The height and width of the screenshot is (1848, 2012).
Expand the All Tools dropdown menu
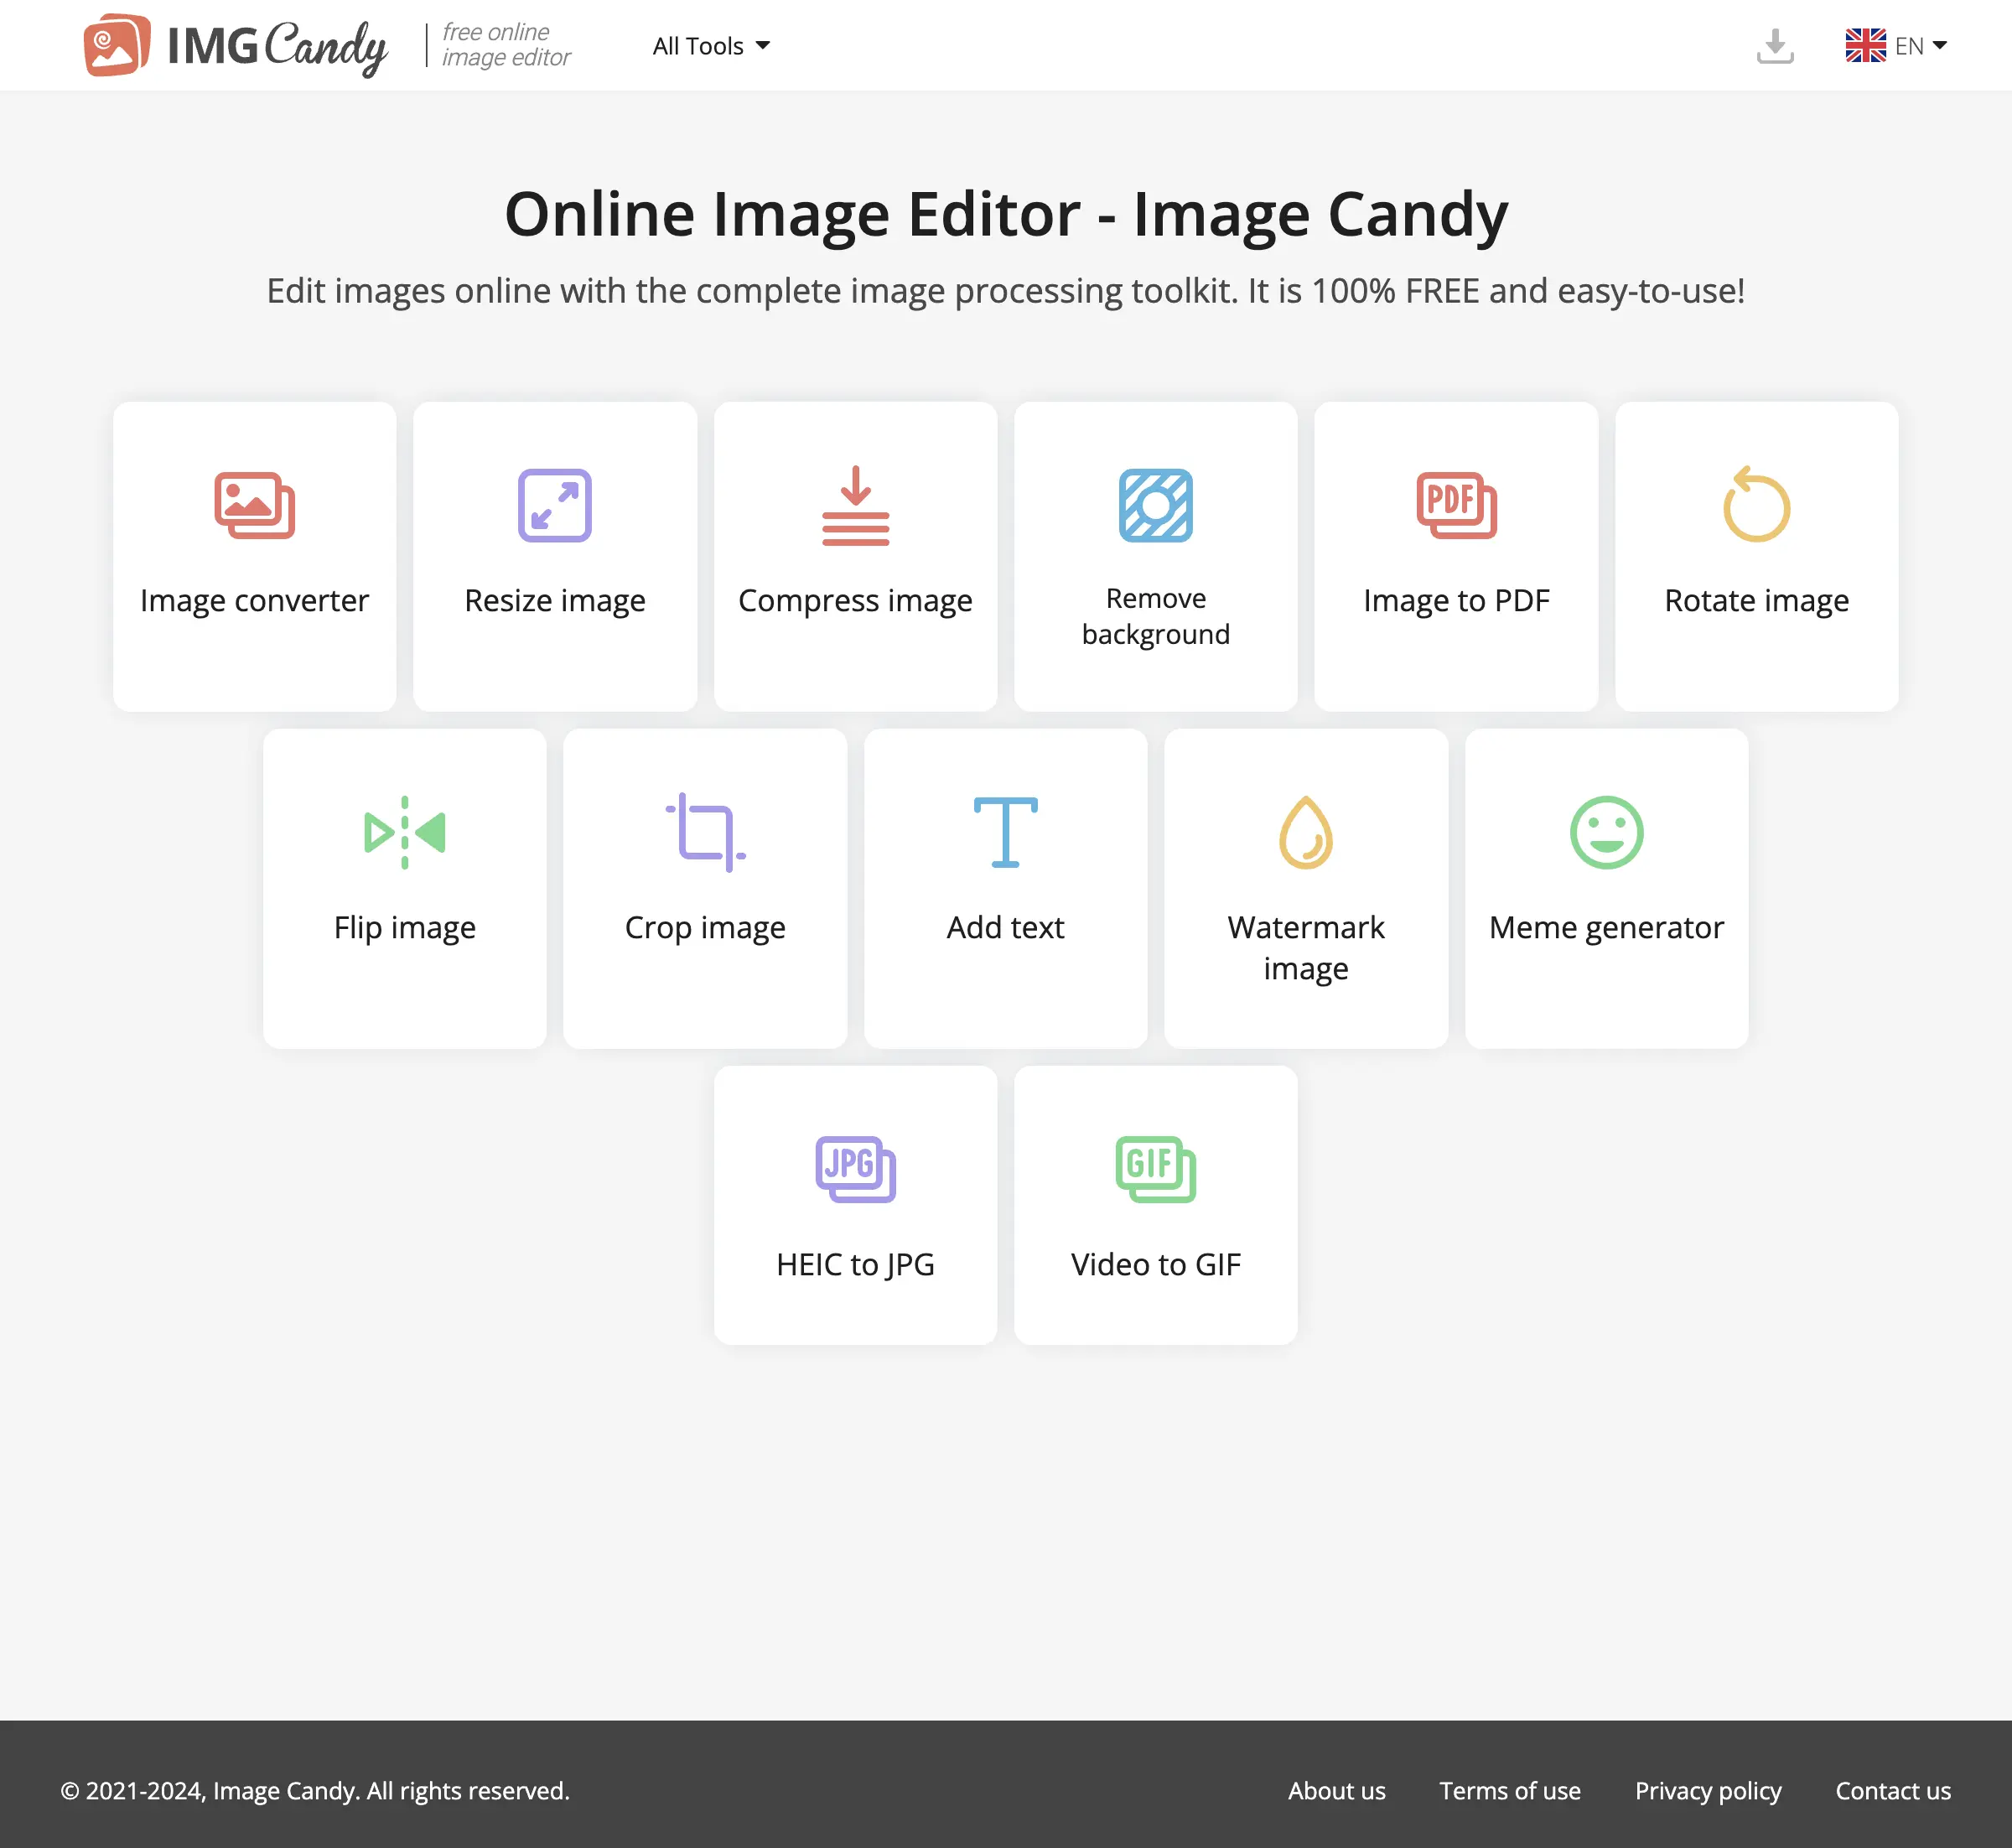click(x=711, y=46)
